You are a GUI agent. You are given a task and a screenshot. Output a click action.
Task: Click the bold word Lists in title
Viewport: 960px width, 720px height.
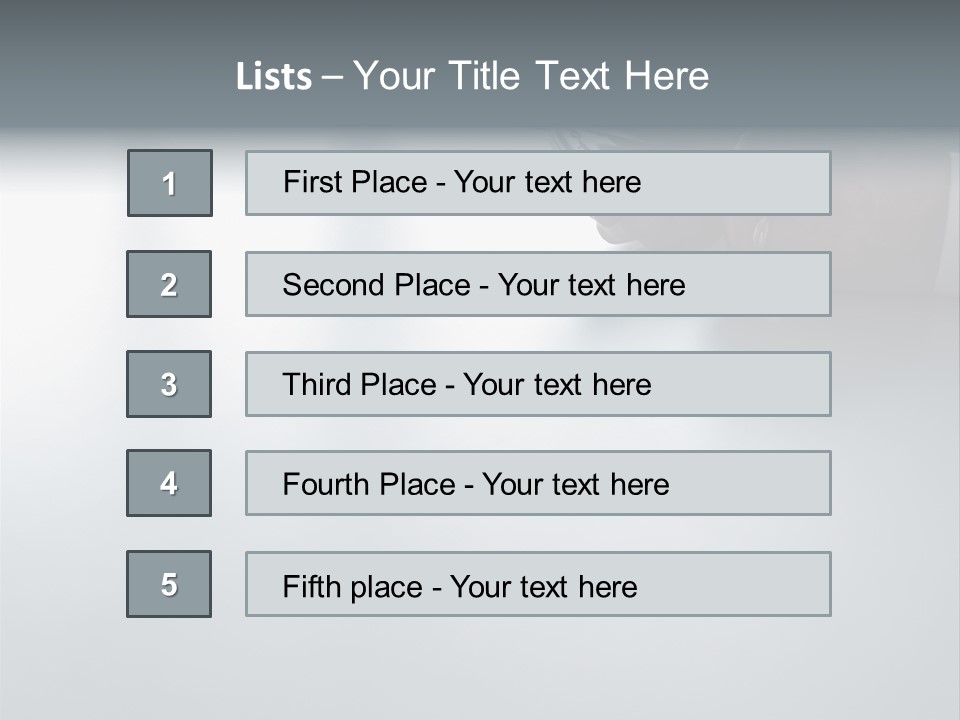click(x=274, y=77)
